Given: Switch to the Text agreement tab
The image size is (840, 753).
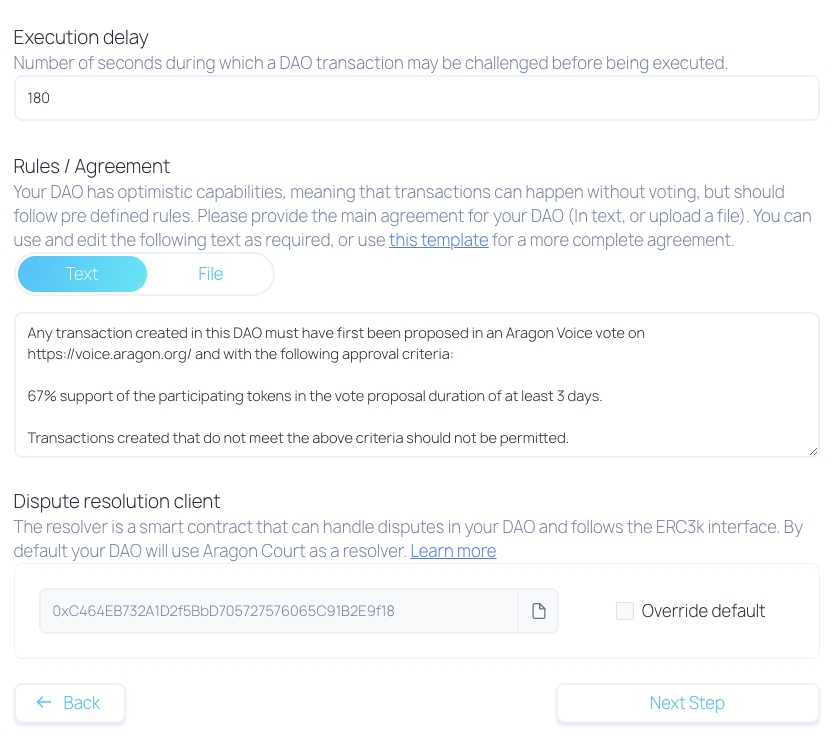Looking at the screenshot, I should coord(82,274).
